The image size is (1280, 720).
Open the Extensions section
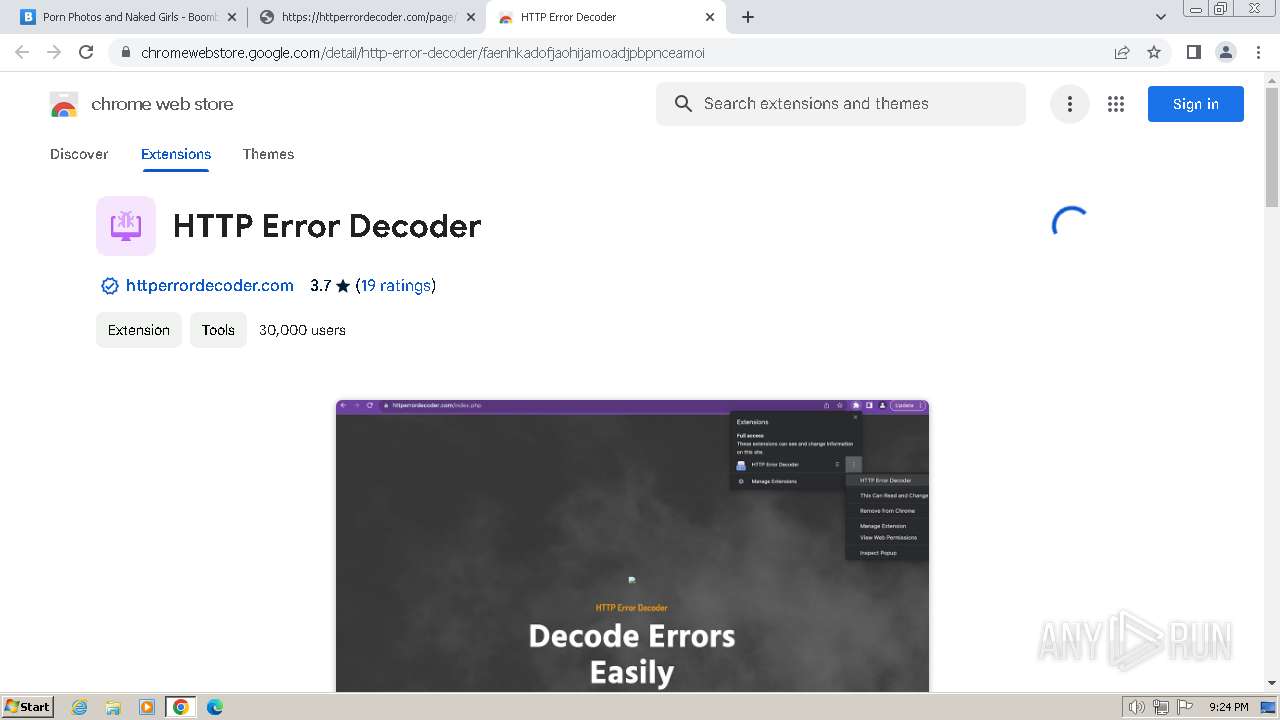point(176,154)
